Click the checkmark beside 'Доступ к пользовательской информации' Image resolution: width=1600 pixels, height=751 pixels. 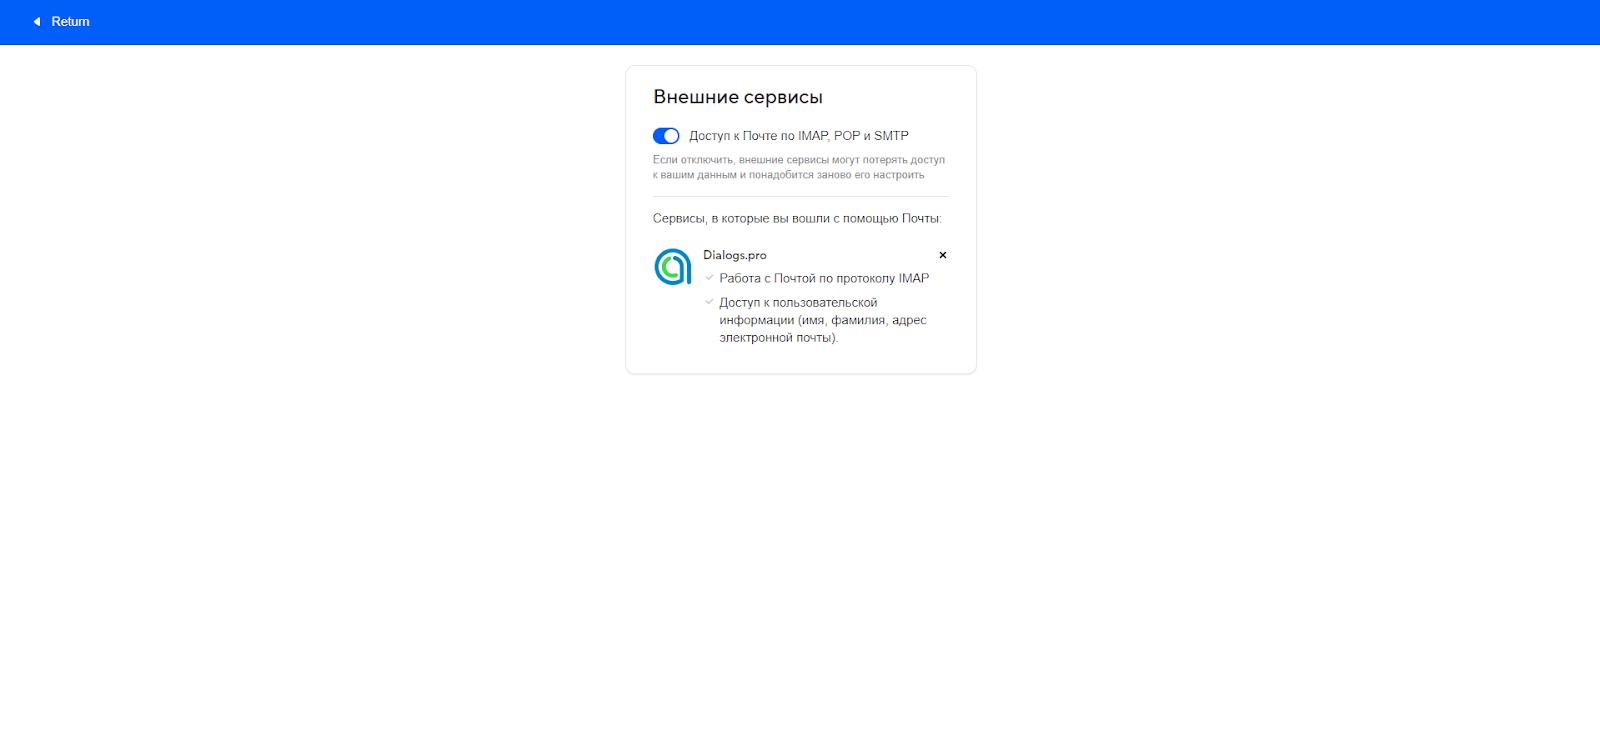pyautogui.click(x=709, y=302)
